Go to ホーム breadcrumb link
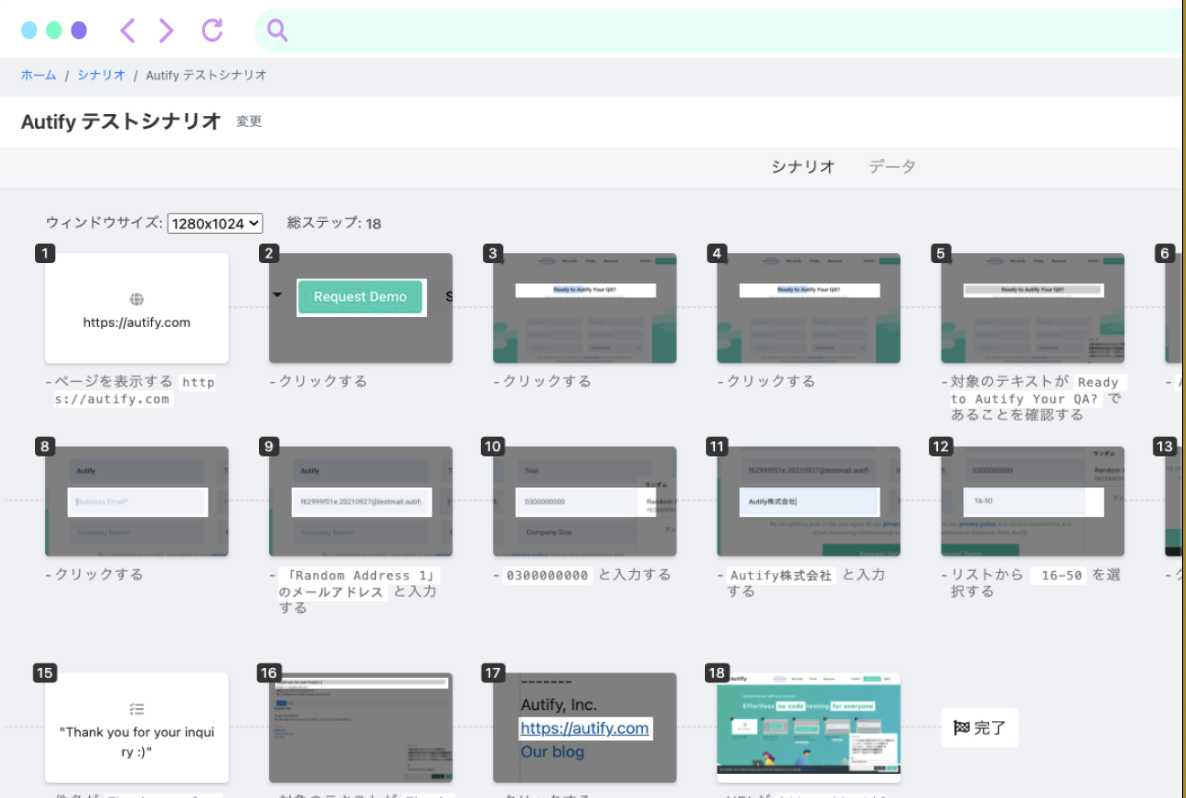 click(x=38, y=75)
